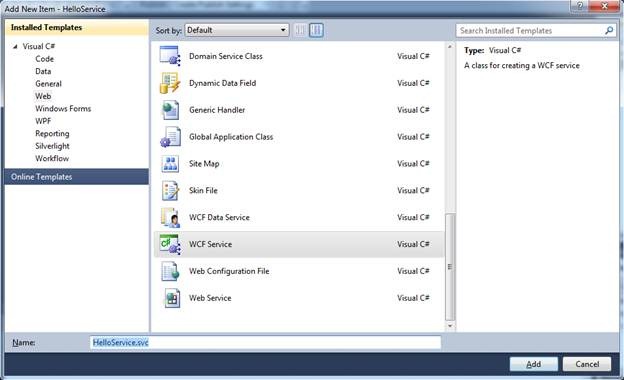The height and width of the screenshot is (380, 624).
Task: Click the search magnifier icon
Action: coord(609,30)
